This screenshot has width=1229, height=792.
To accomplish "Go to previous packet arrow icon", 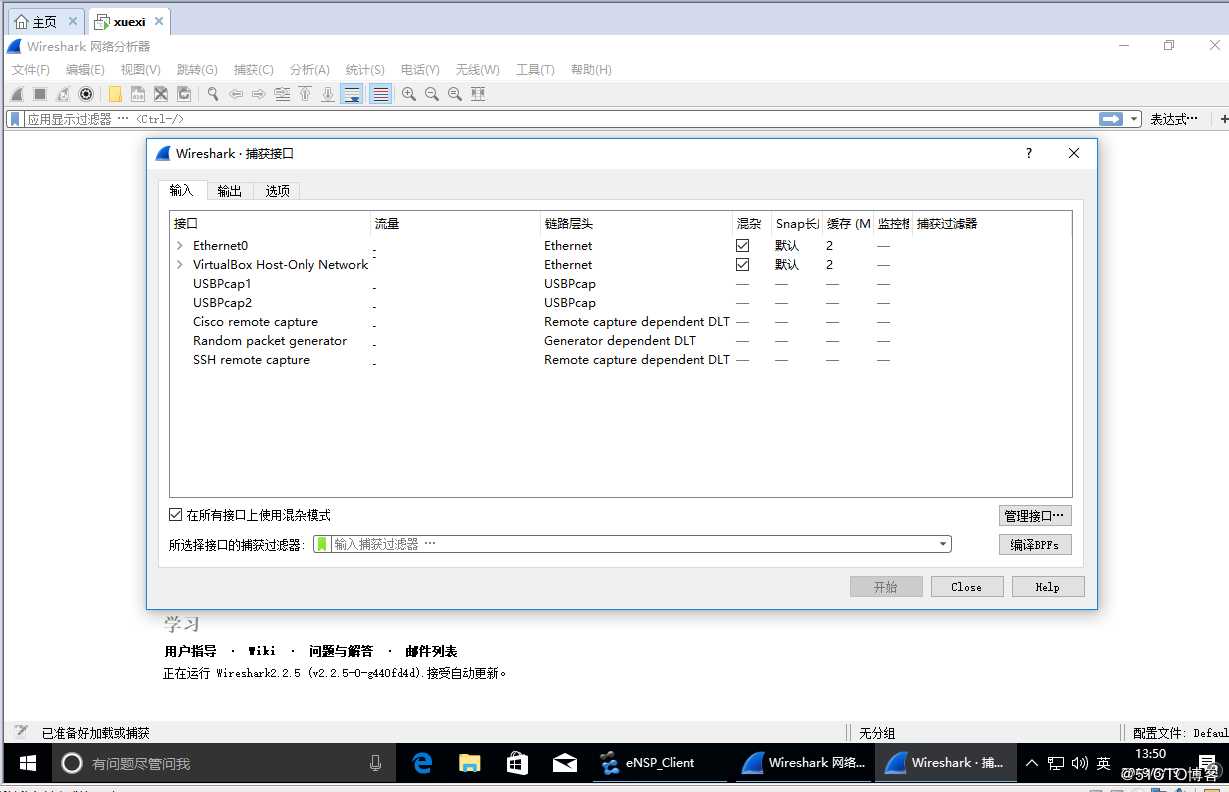I will pyautogui.click(x=236, y=94).
